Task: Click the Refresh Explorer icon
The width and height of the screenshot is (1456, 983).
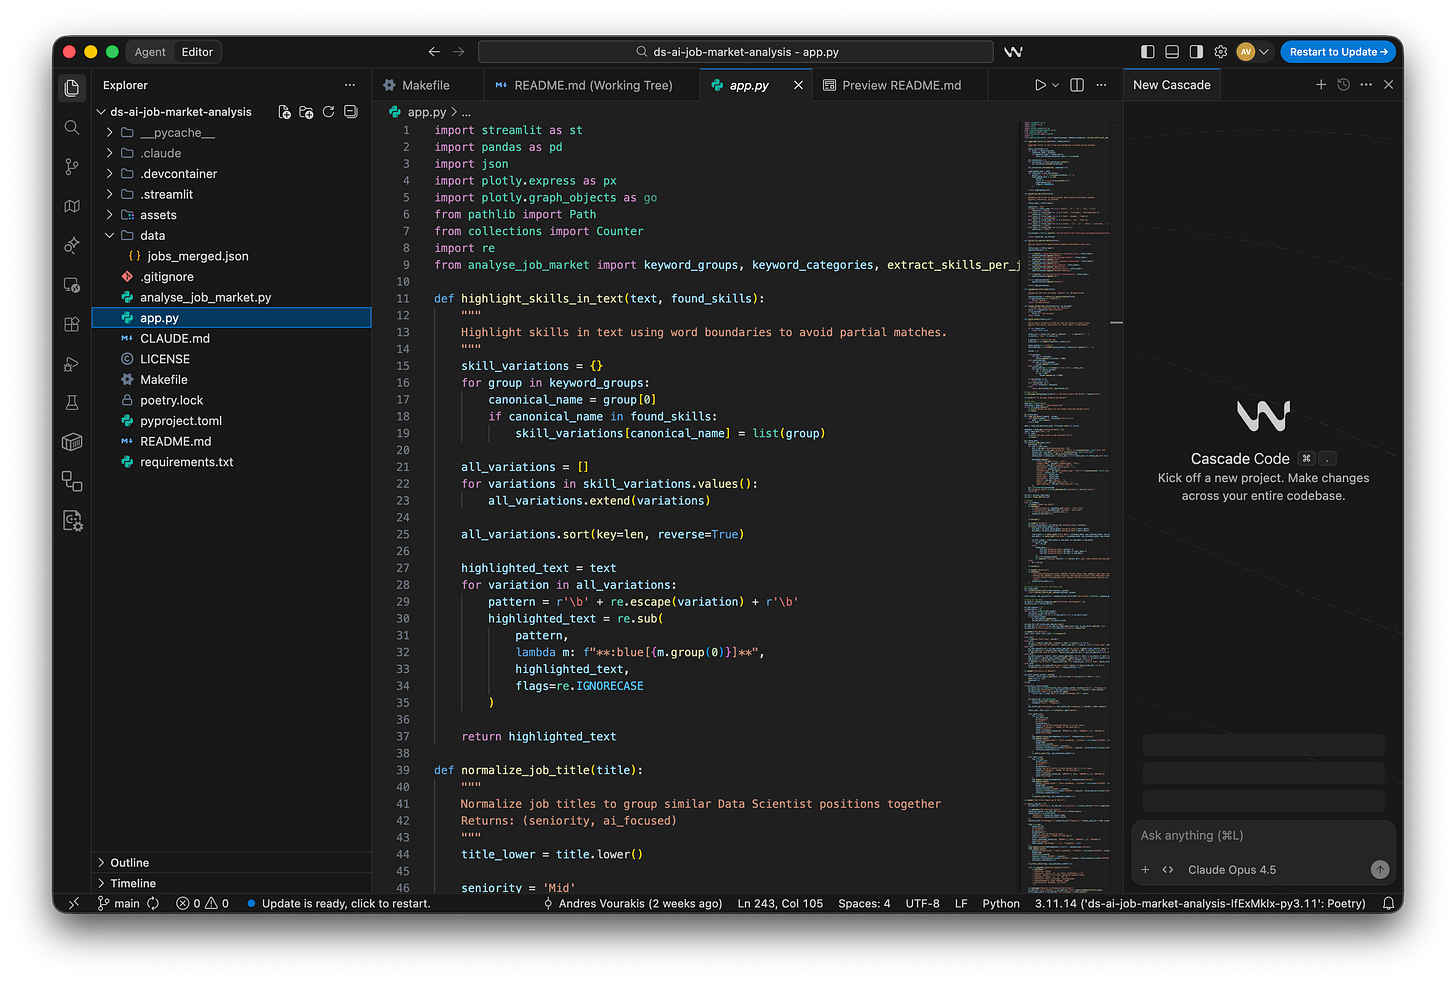Action: click(x=328, y=112)
